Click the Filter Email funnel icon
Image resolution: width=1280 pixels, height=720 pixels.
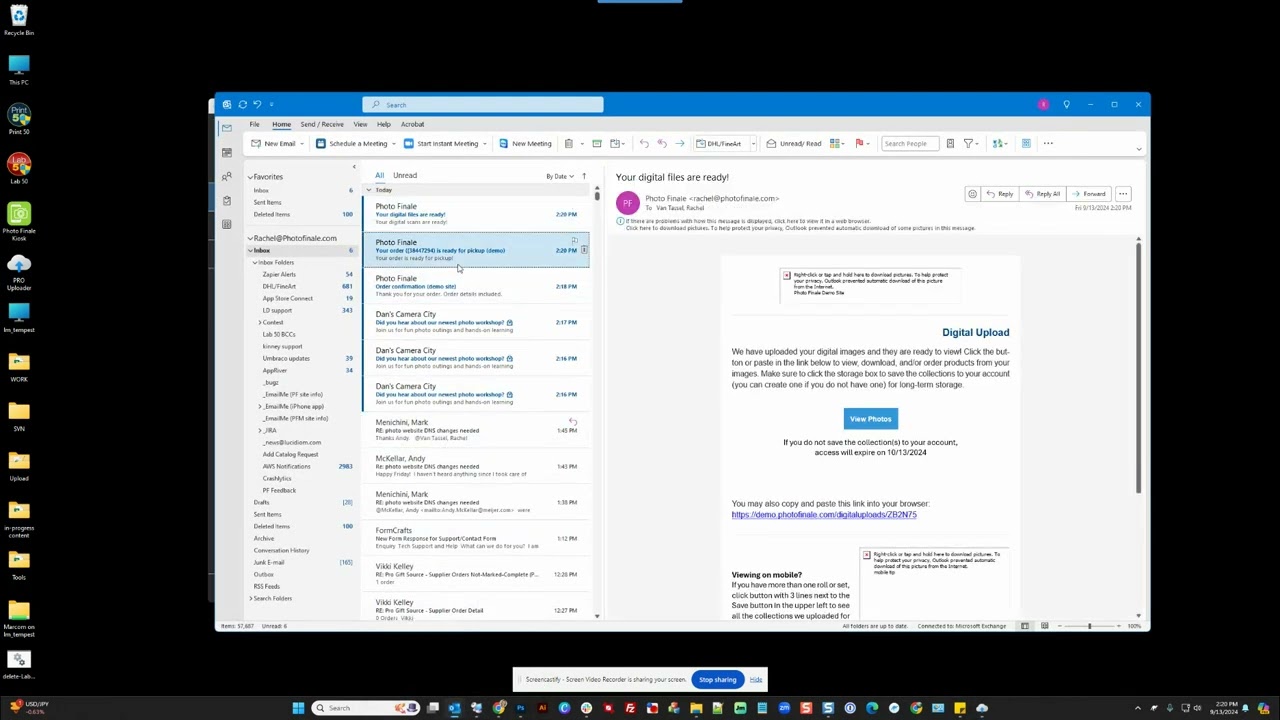click(968, 144)
